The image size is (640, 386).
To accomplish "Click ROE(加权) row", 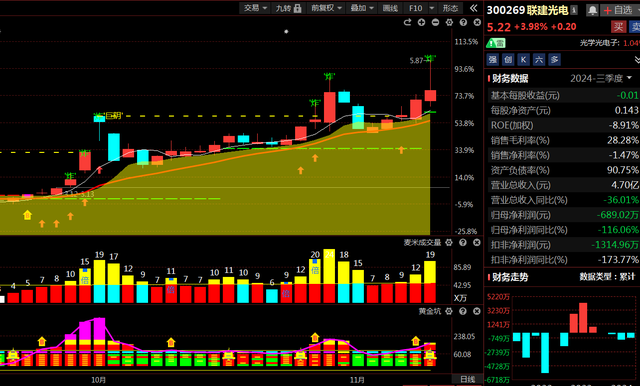I will pos(563,125).
